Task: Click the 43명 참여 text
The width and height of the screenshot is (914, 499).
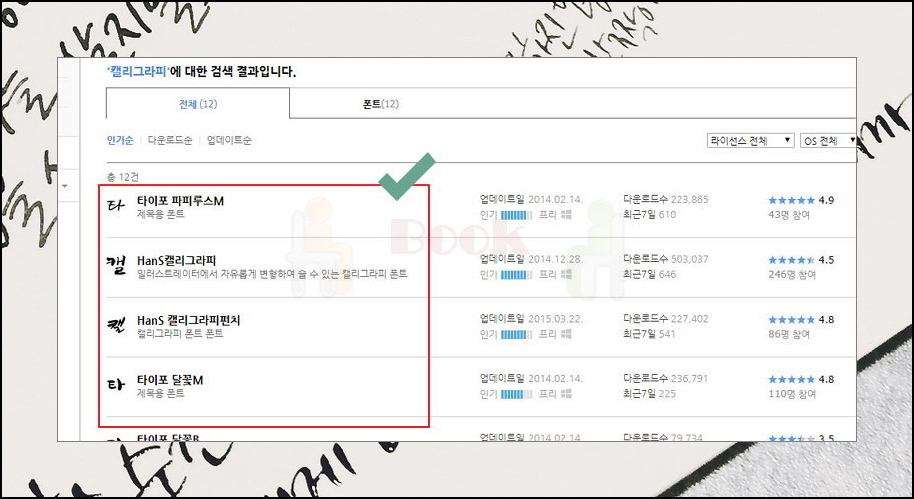Action: coord(789,215)
